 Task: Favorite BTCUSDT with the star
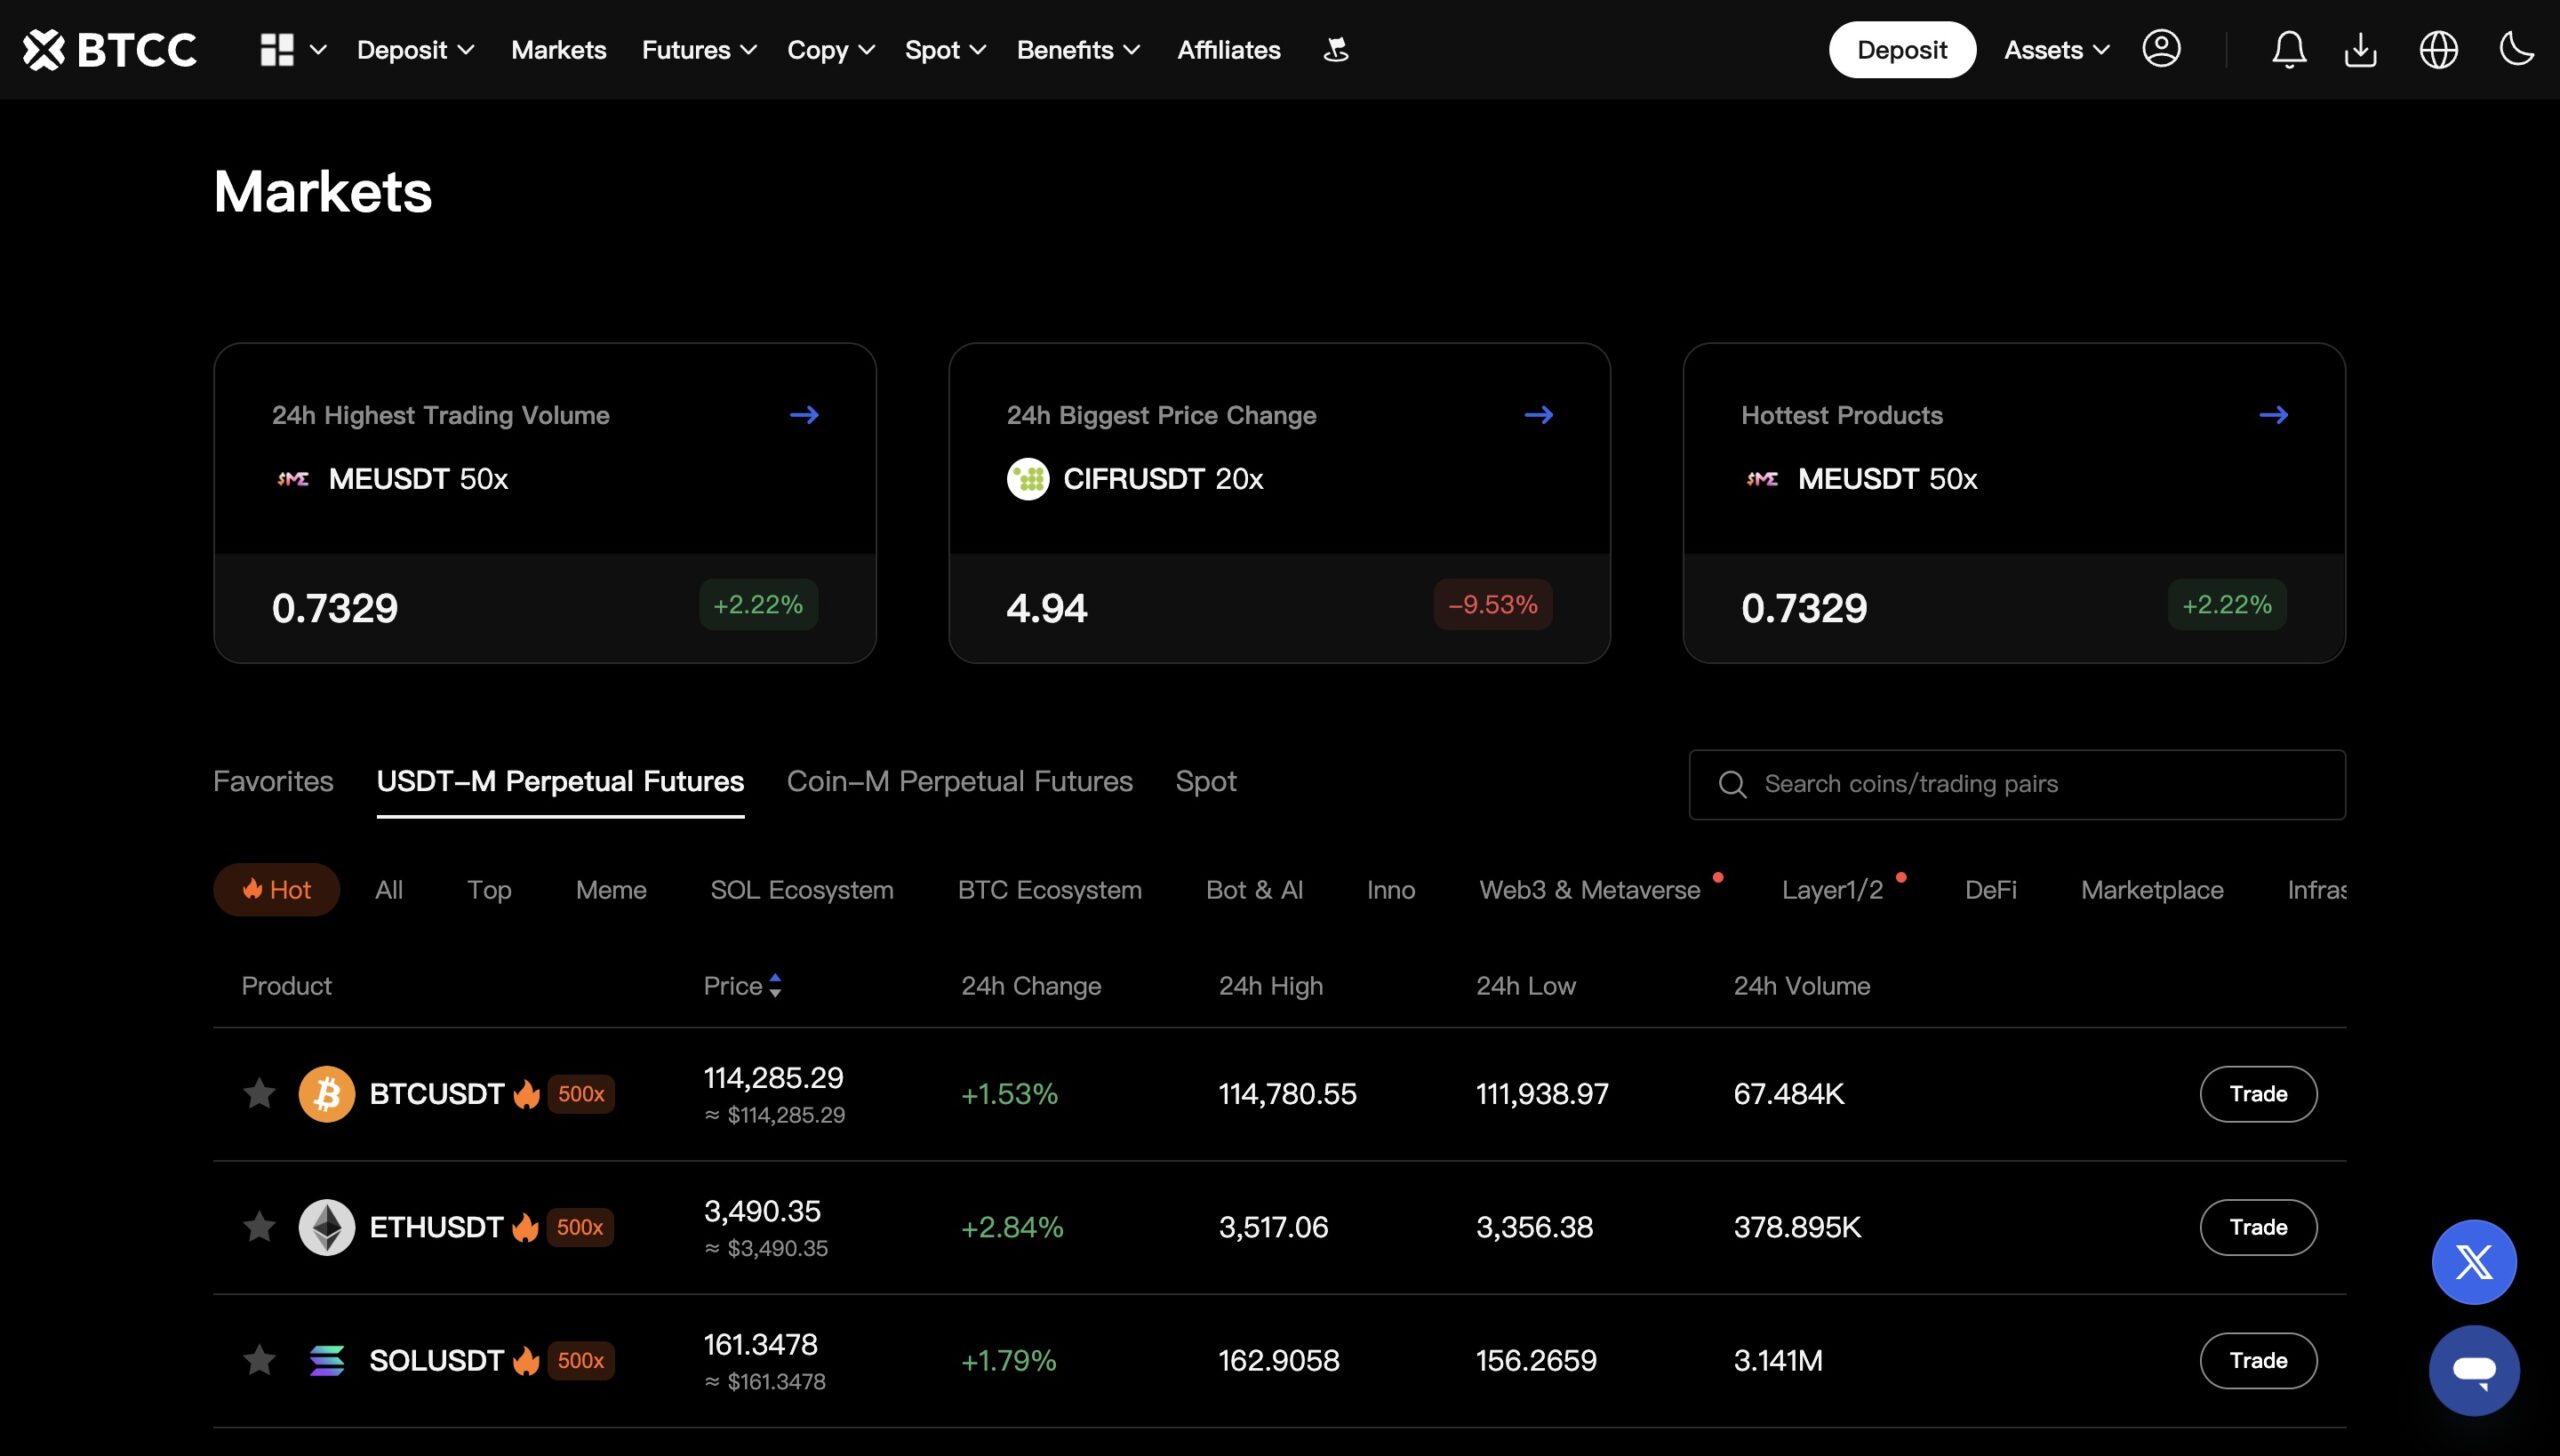[259, 1093]
